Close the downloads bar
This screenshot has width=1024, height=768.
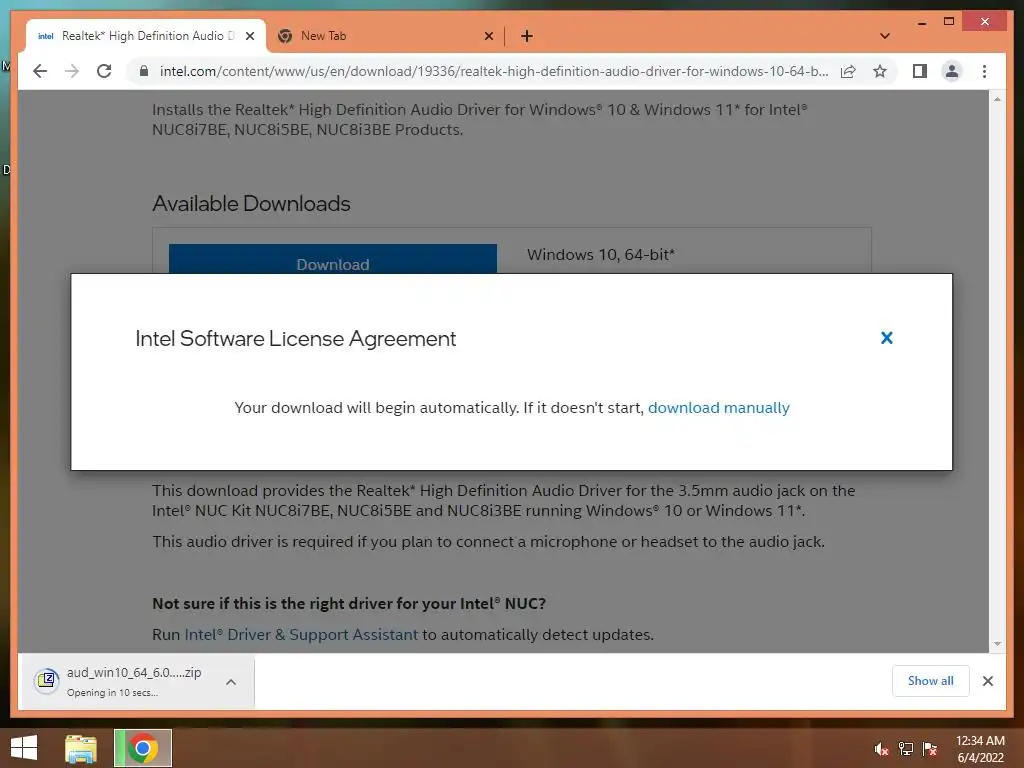[x=987, y=681]
